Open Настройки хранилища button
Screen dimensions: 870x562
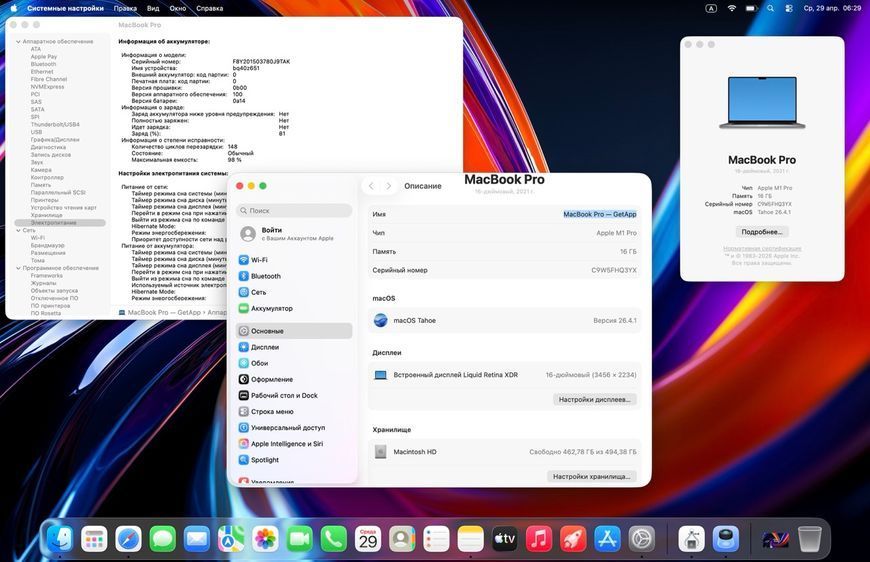point(591,476)
